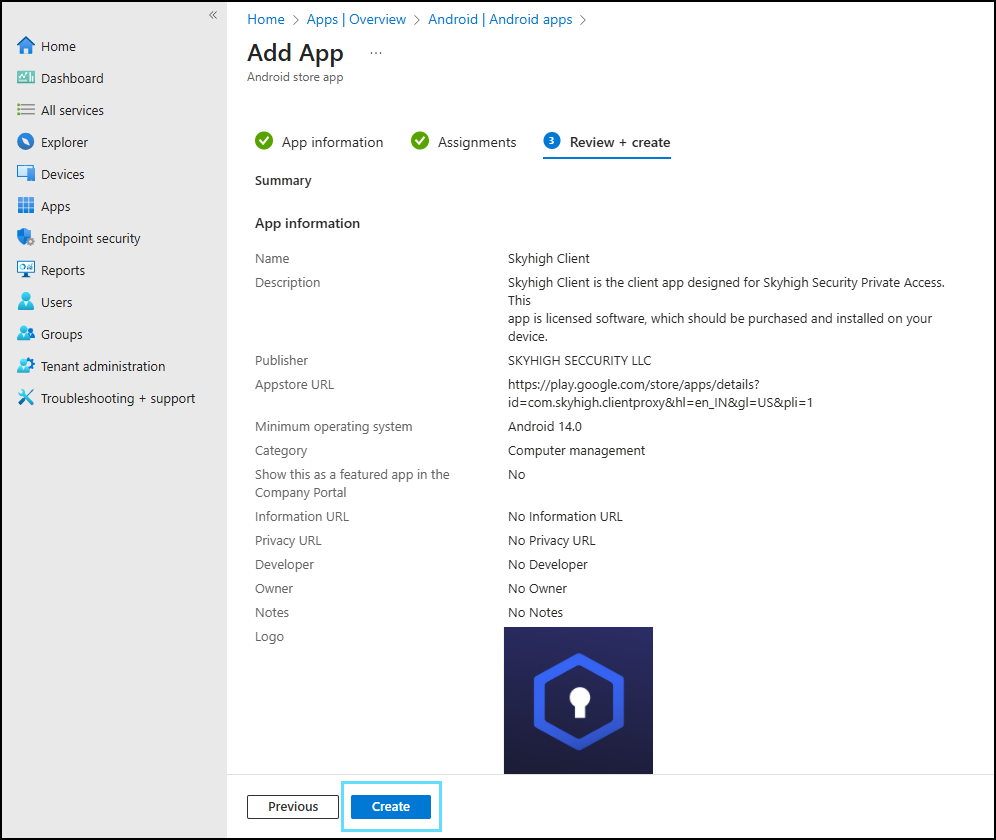Screen dimensions: 996x840
Task: Open the Explorer compass icon
Action: [x=26, y=142]
